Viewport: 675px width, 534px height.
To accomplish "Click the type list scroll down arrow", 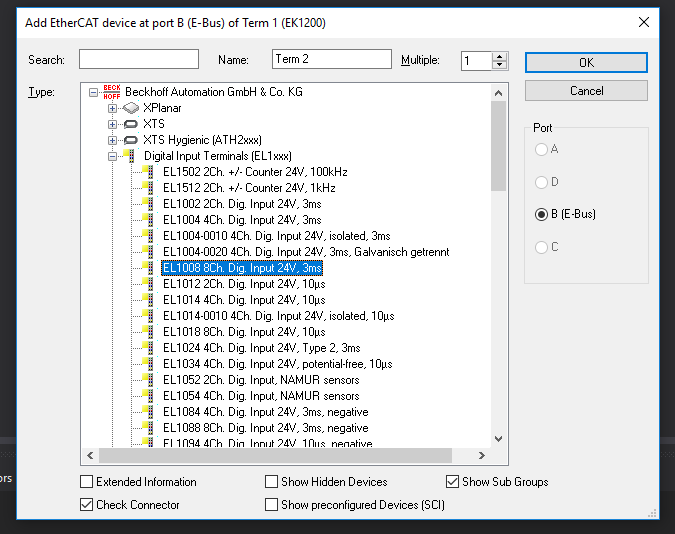I will coord(499,439).
